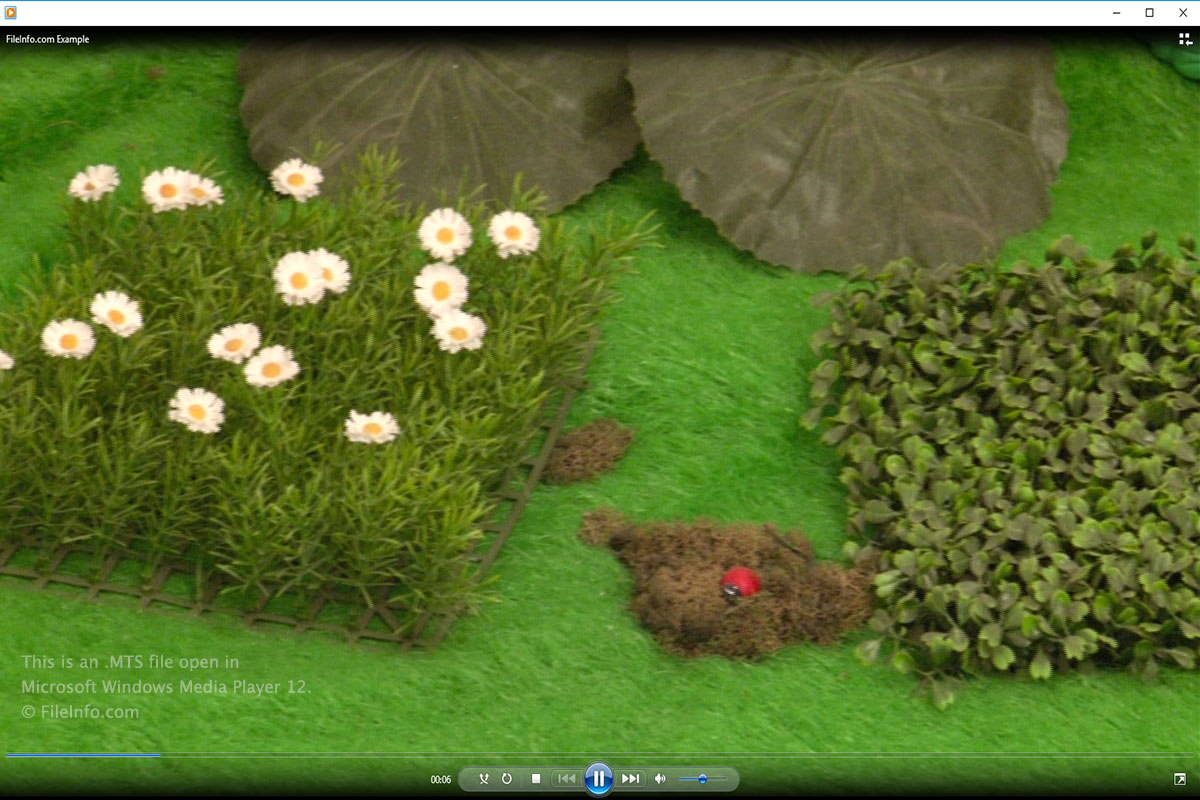
Task: Minimize the Media Player window
Action: click(x=1116, y=13)
